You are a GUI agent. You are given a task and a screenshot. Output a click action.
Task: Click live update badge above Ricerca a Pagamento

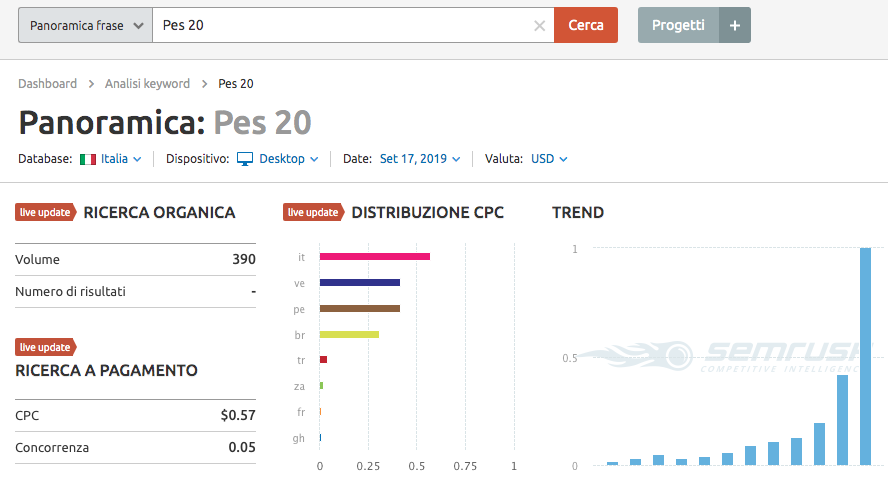[x=45, y=347]
